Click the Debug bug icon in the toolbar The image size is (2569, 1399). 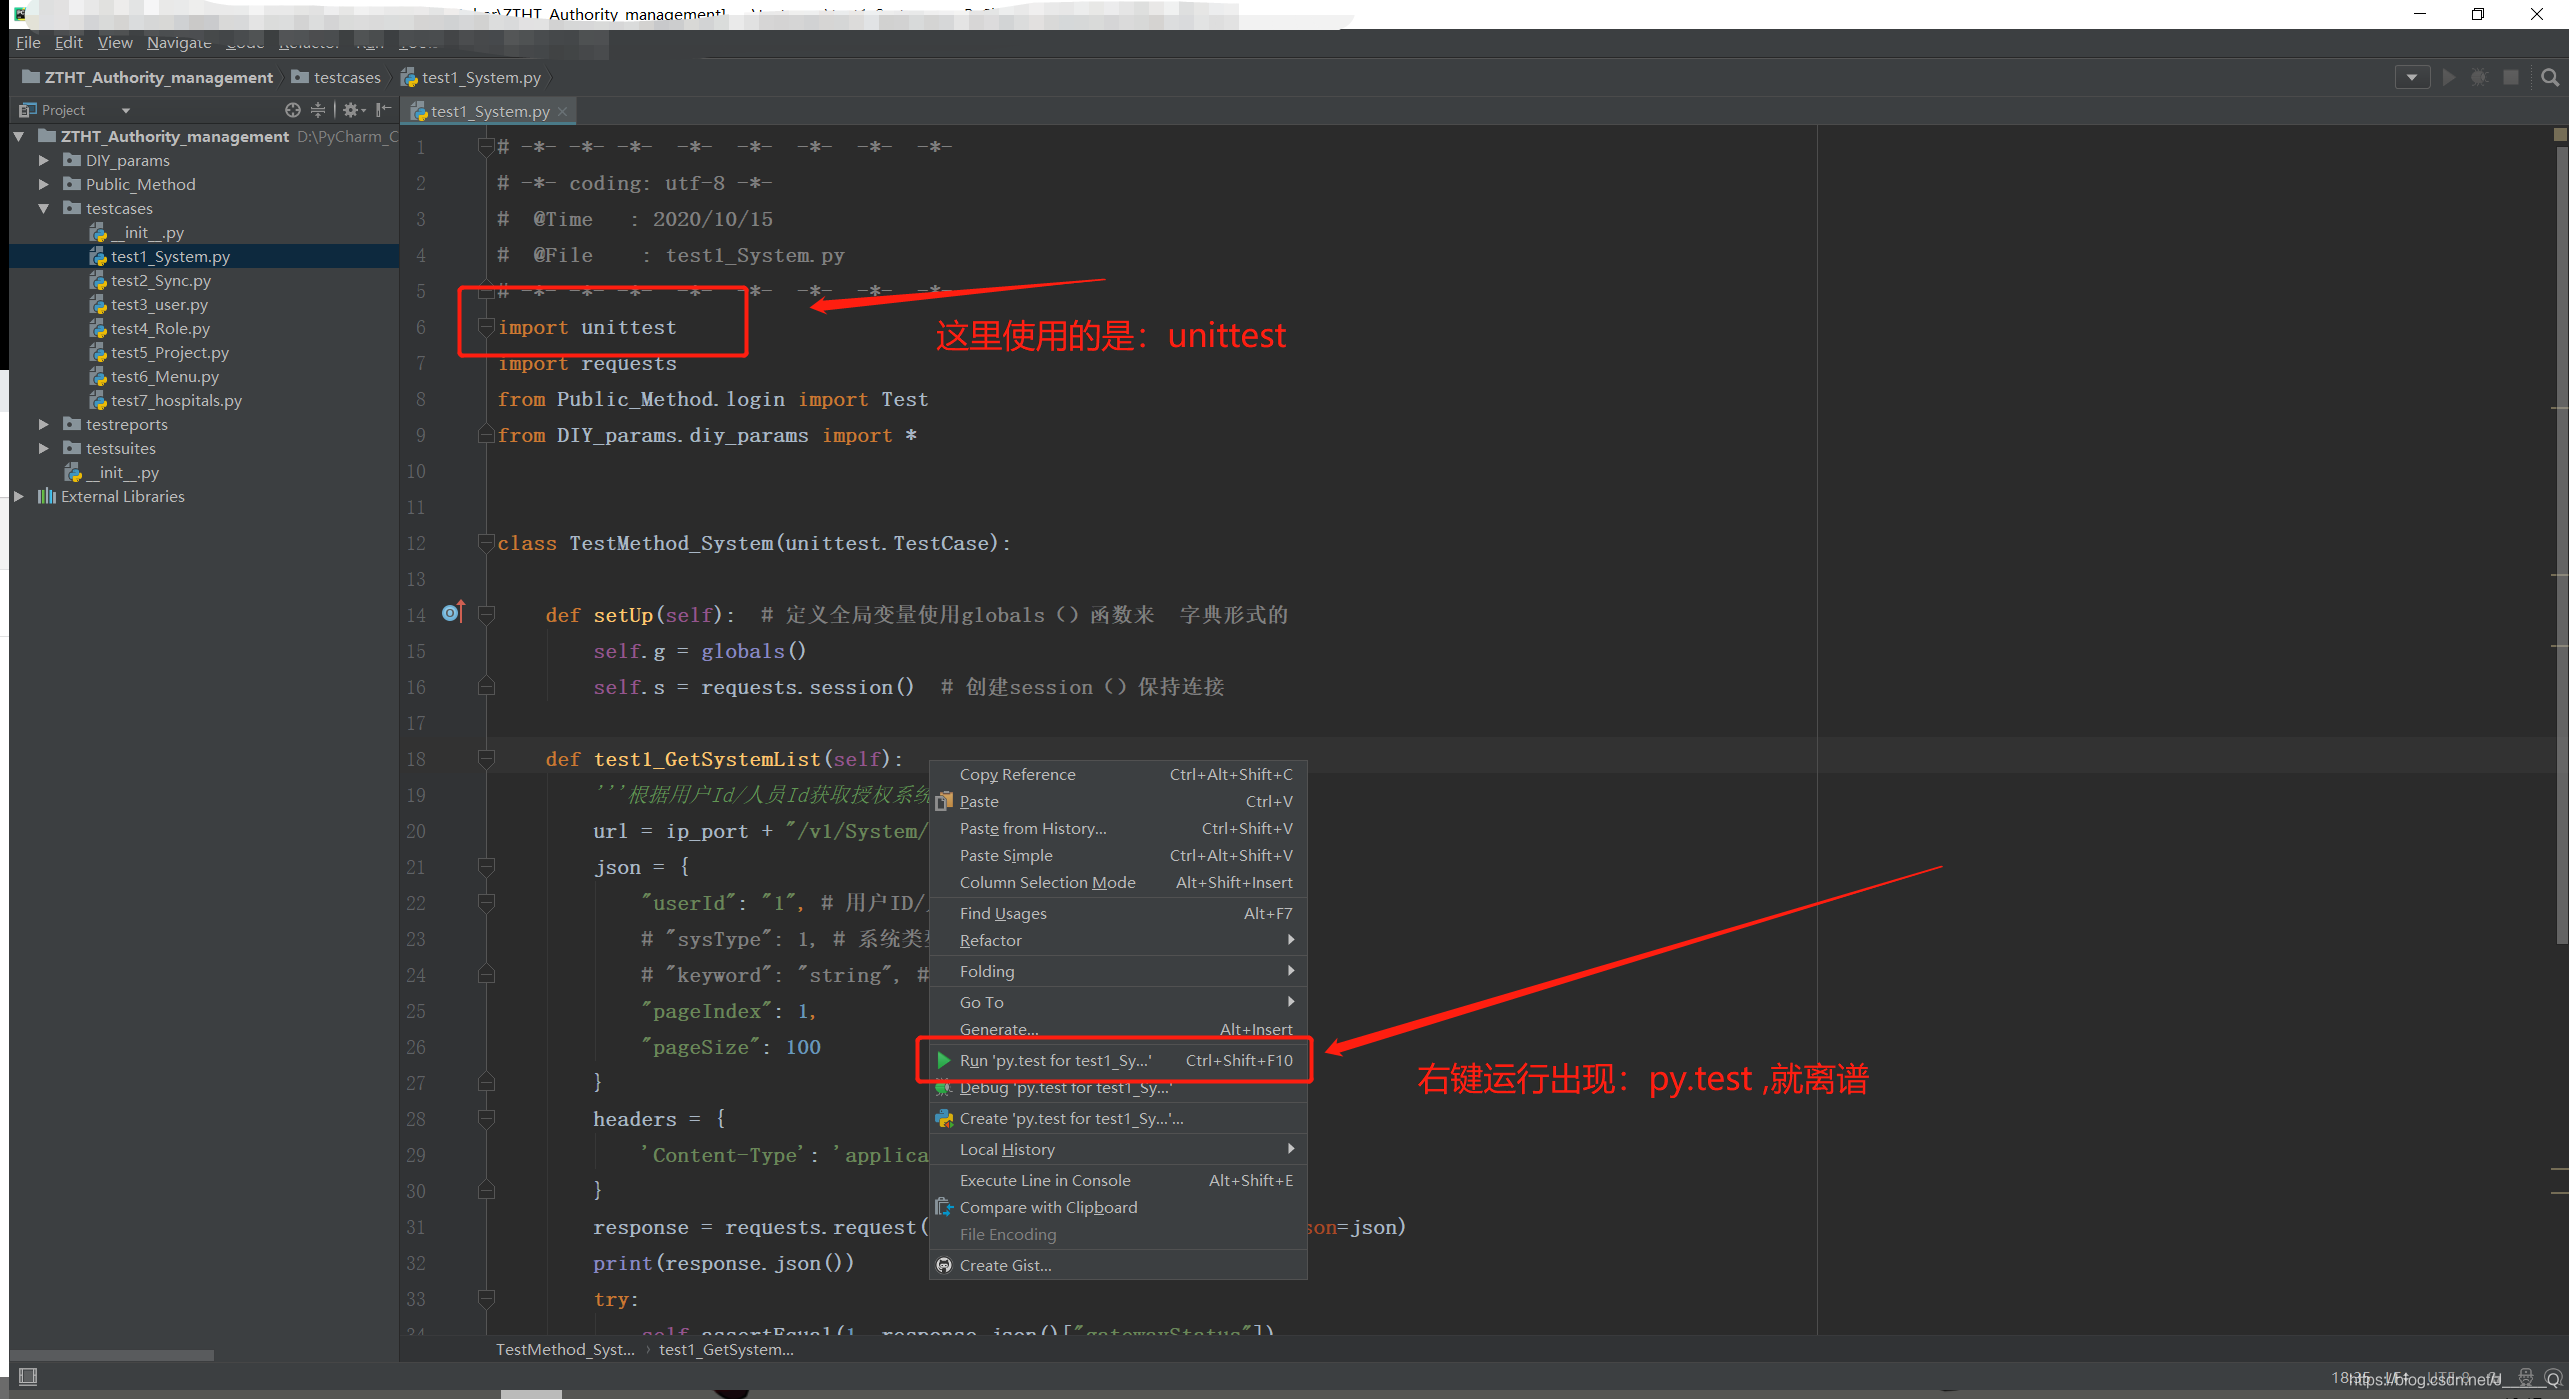point(2479,78)
